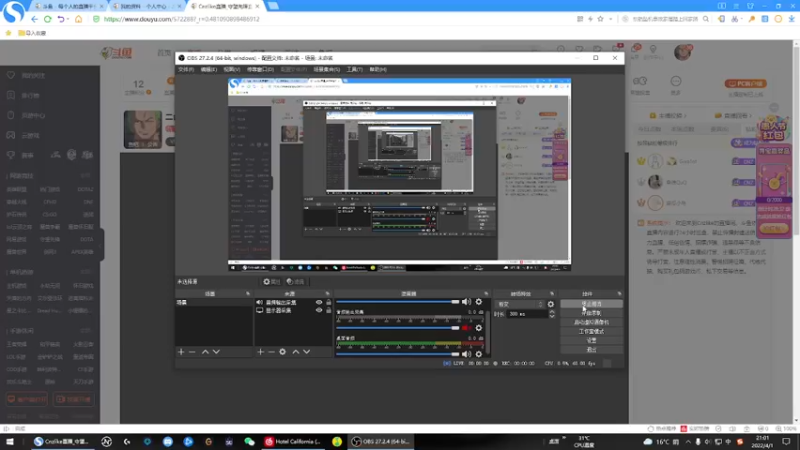The image size is (800, 450).
Task: Move the scene up in the list
Action: coord(205,352)
